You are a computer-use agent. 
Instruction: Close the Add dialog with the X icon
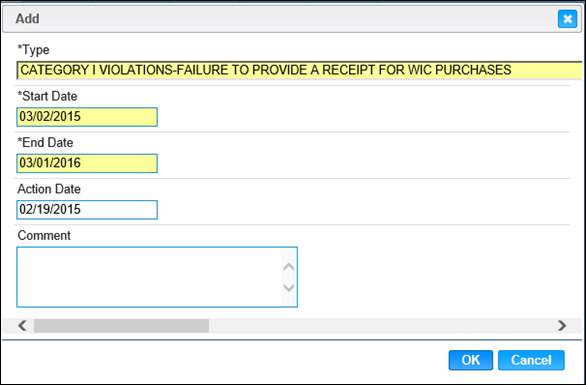[567, 19]
